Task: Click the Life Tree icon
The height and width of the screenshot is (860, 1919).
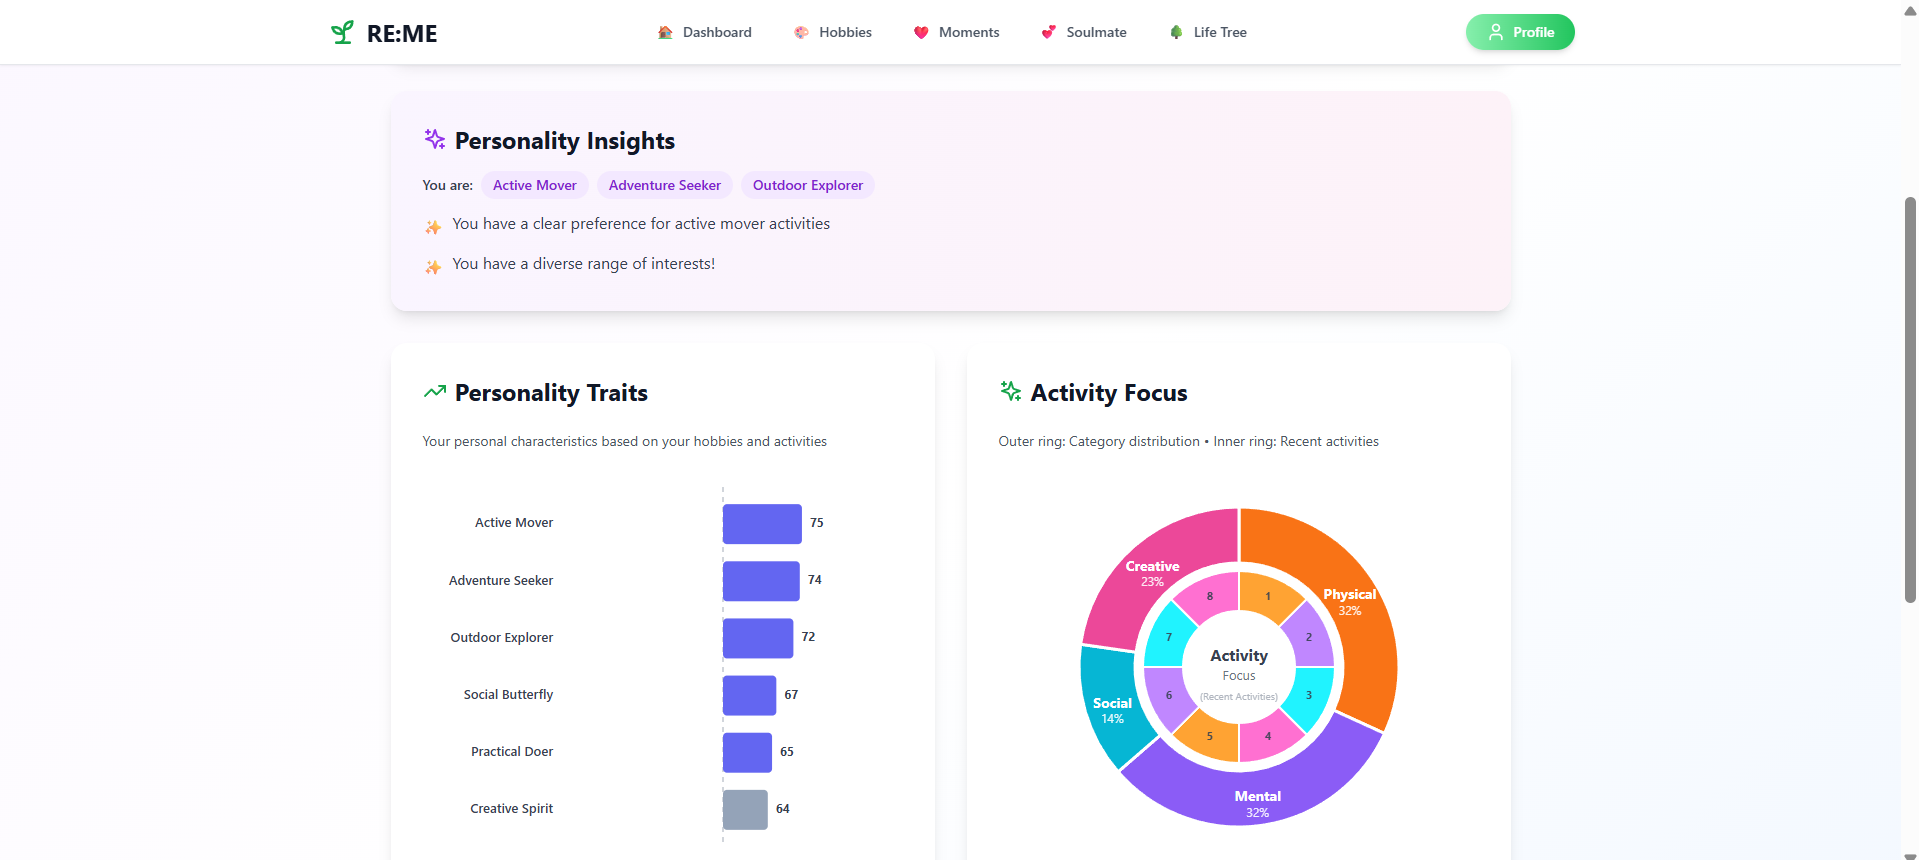Action: 1176,32
